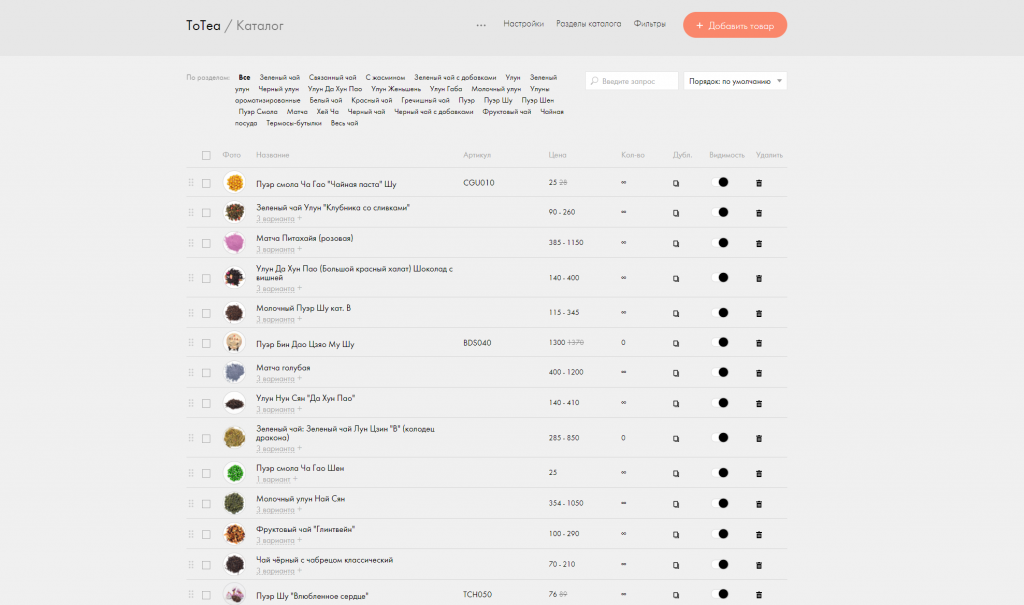Open the Пуэр Шу "Влюбленное сердце" product link
This screenshot has height=605, width=1024.
[x=312, y=596]
